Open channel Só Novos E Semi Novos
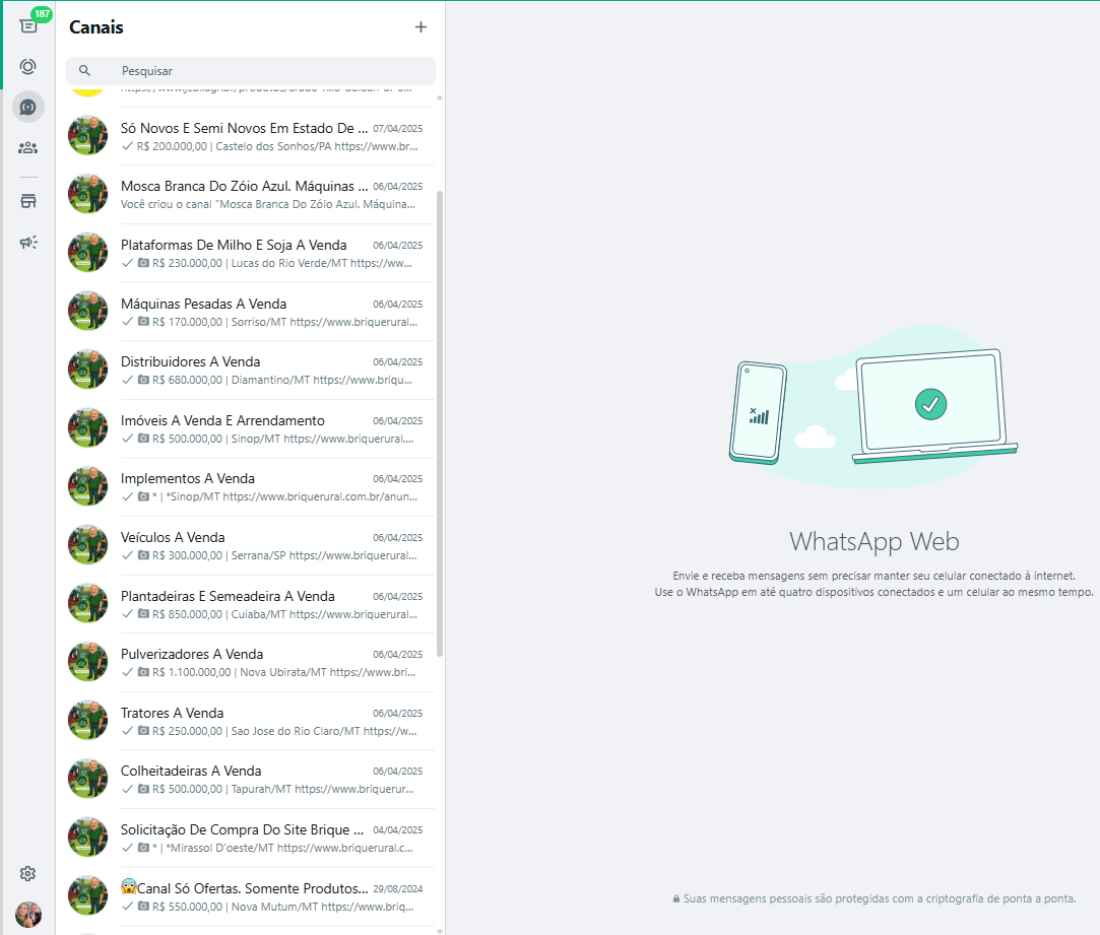Screen dimensions: 1100x935 [250, 136]
